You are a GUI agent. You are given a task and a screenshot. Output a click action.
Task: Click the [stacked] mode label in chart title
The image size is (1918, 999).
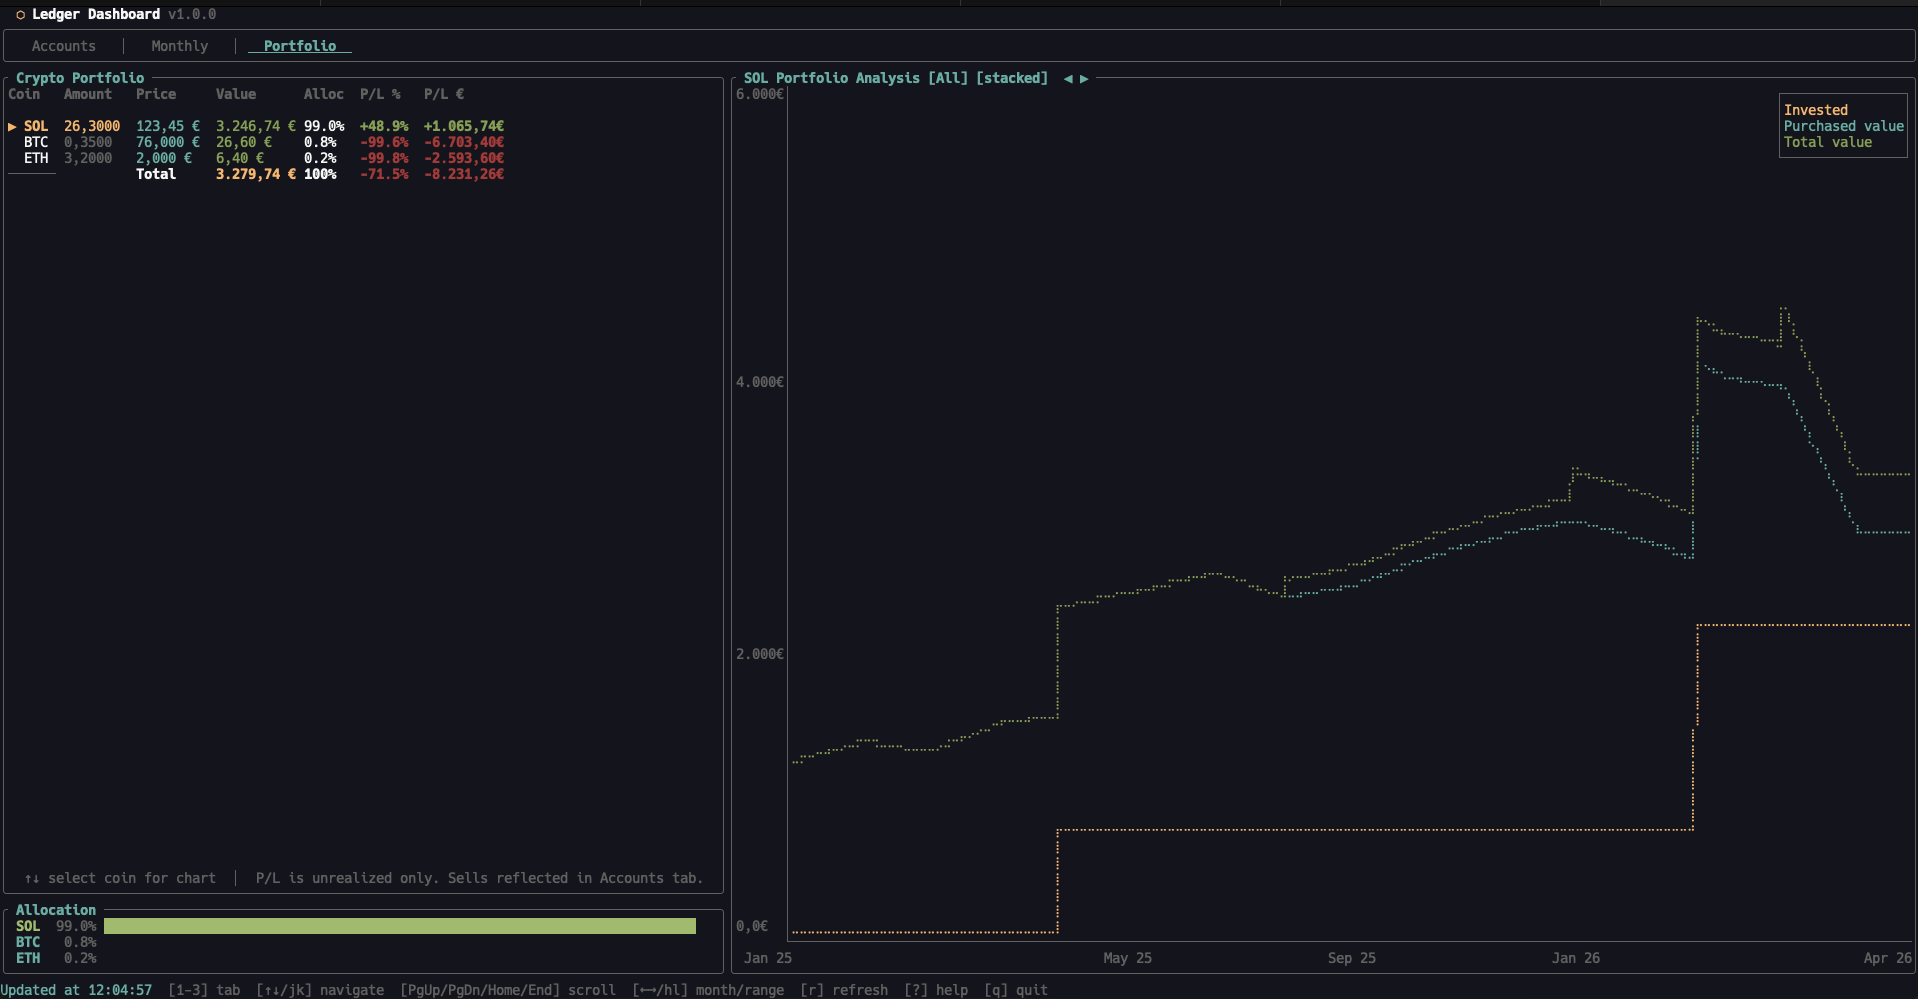pyautogui.click(x=1012, y=78)
